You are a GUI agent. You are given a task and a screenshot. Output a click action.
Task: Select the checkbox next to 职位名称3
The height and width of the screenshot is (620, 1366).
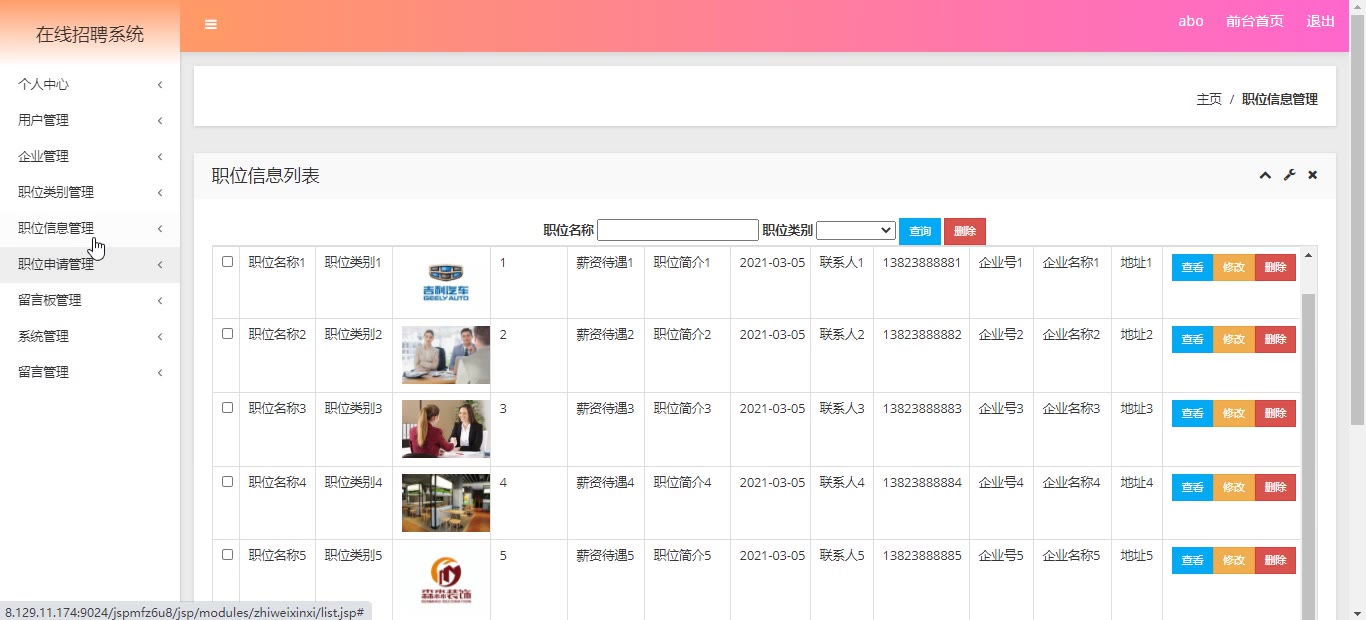(x=227, y=408)
